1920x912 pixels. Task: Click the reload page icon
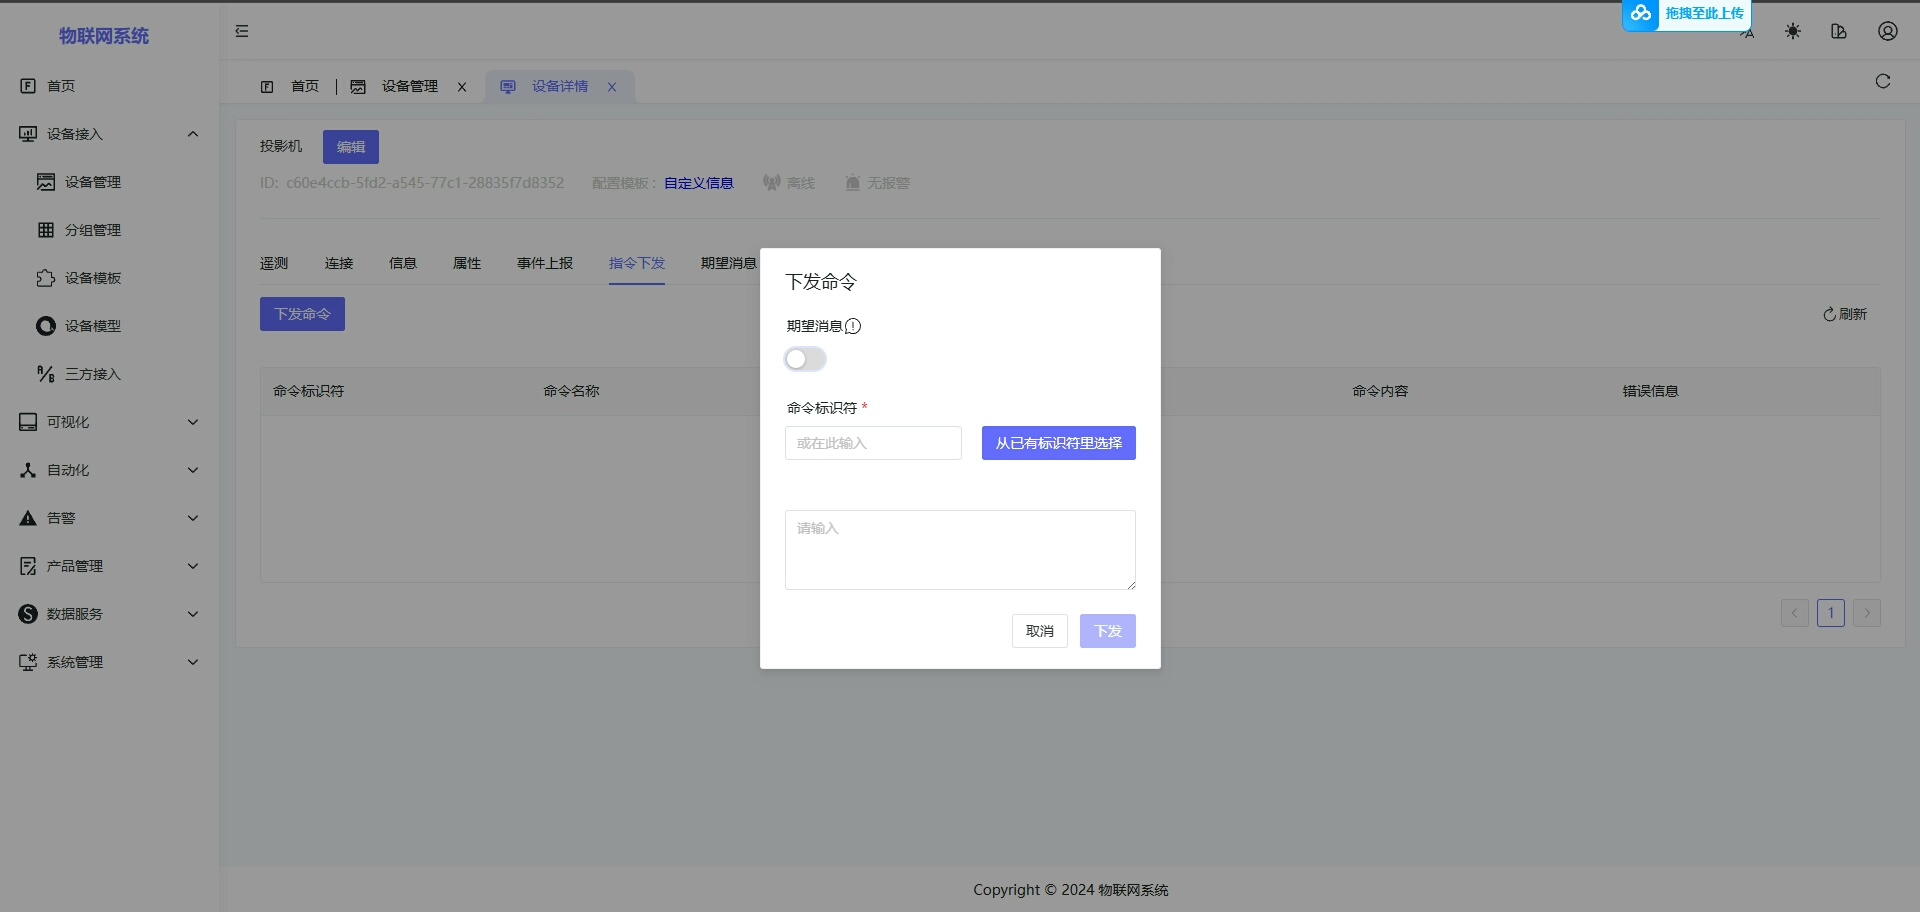[x=1882, y=81]
